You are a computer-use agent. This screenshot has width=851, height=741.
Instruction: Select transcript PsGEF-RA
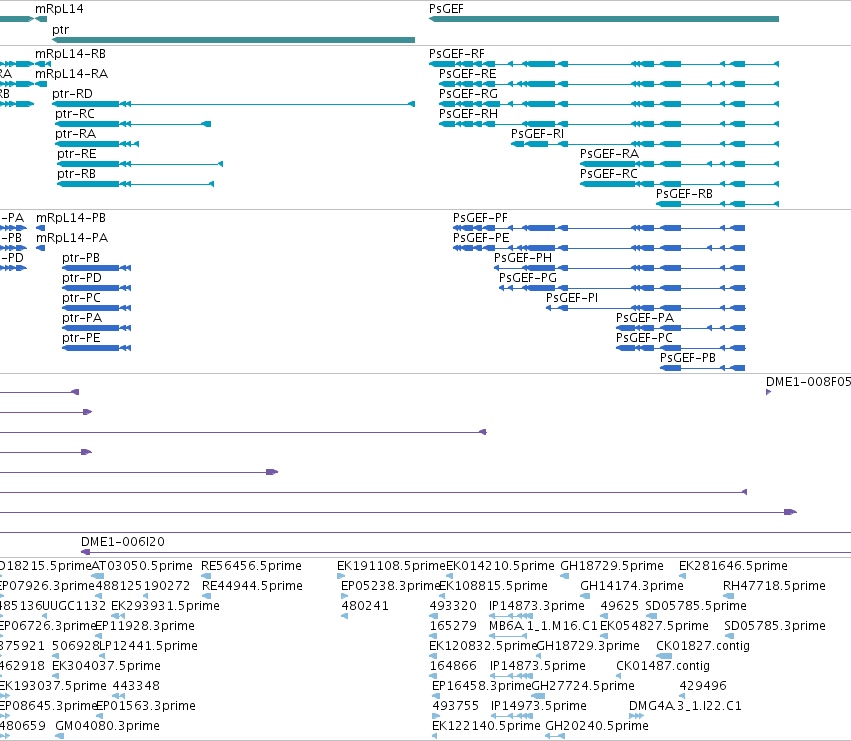(679, 164)
